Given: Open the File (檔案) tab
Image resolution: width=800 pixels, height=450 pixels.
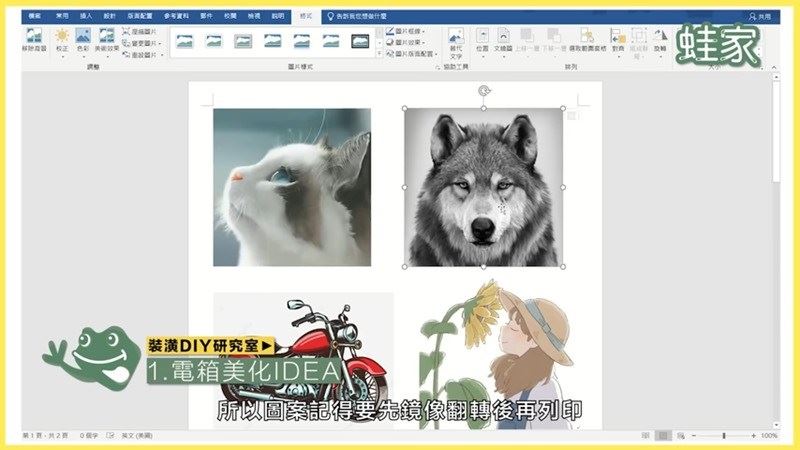Looking at the screenshot, I should [x=35, y=17].
